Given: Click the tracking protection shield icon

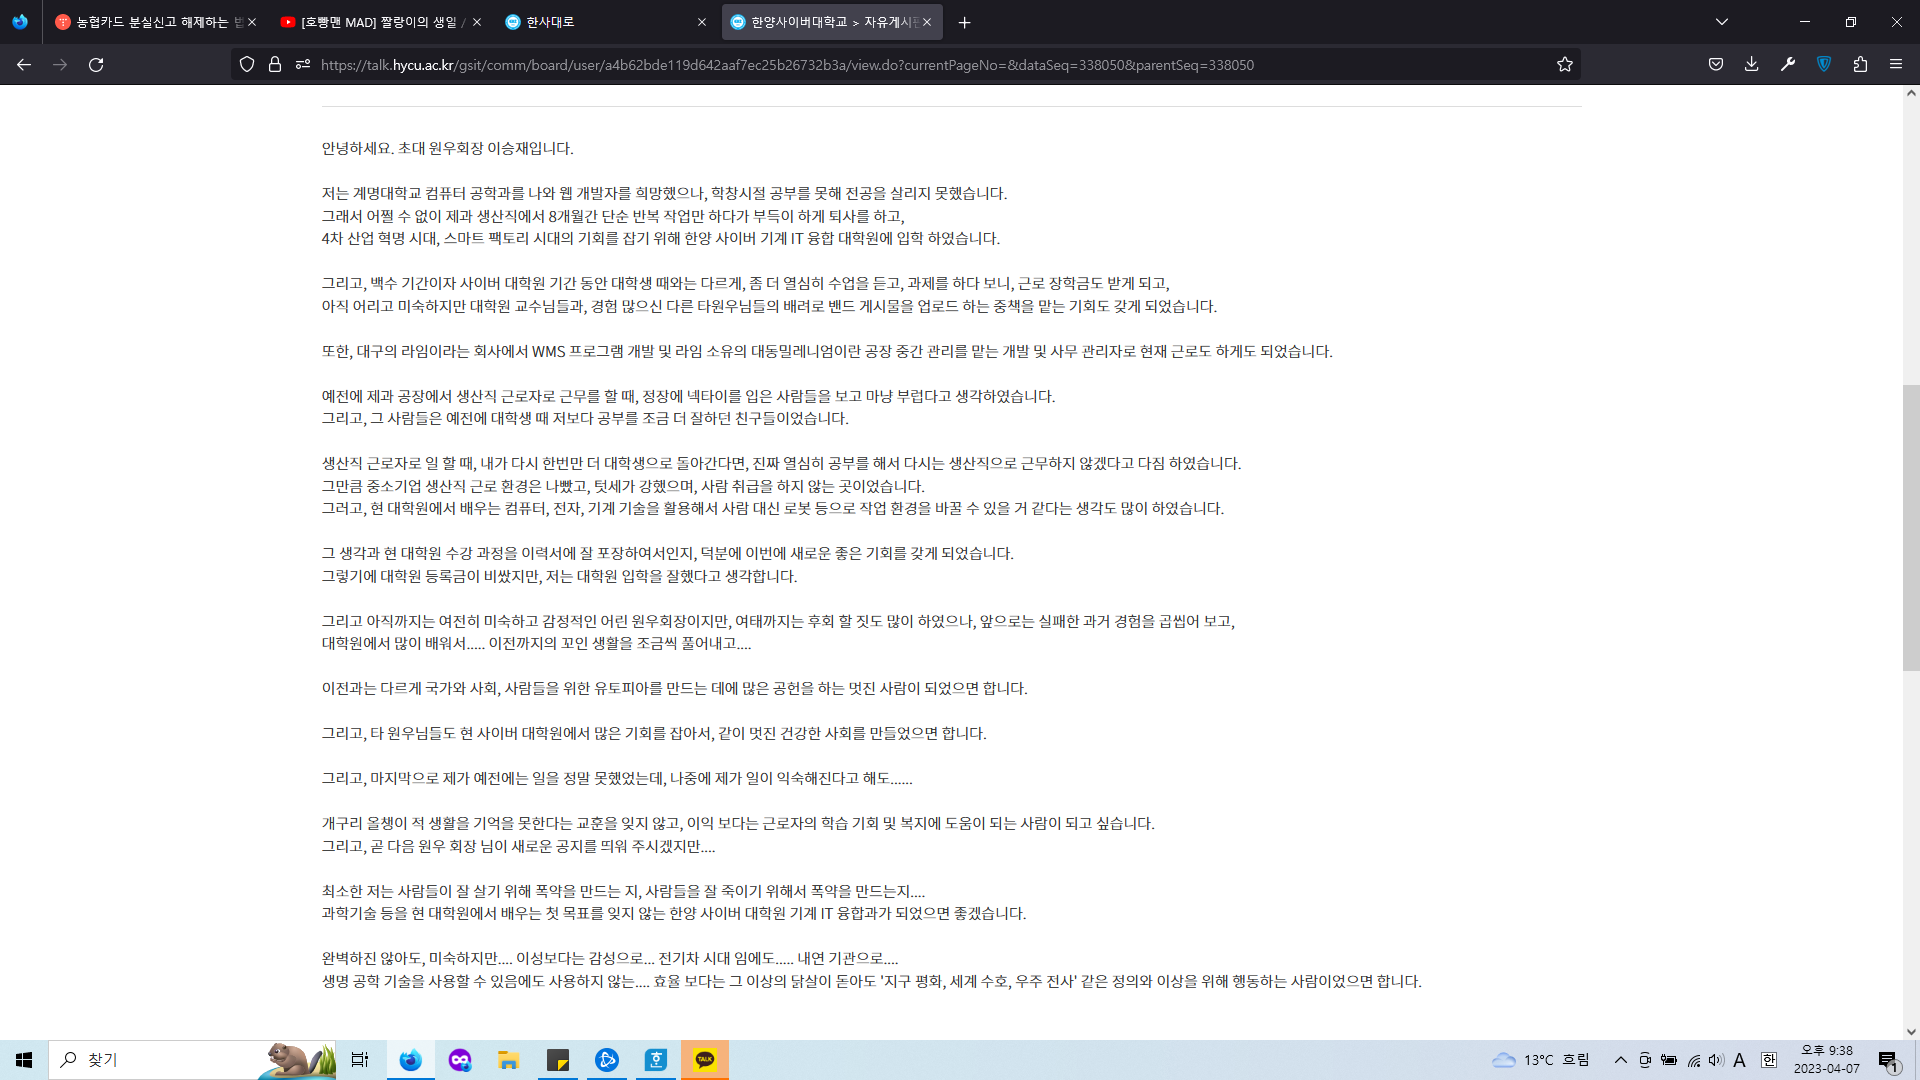Looking at the screenshot, I should coord(247,64).
